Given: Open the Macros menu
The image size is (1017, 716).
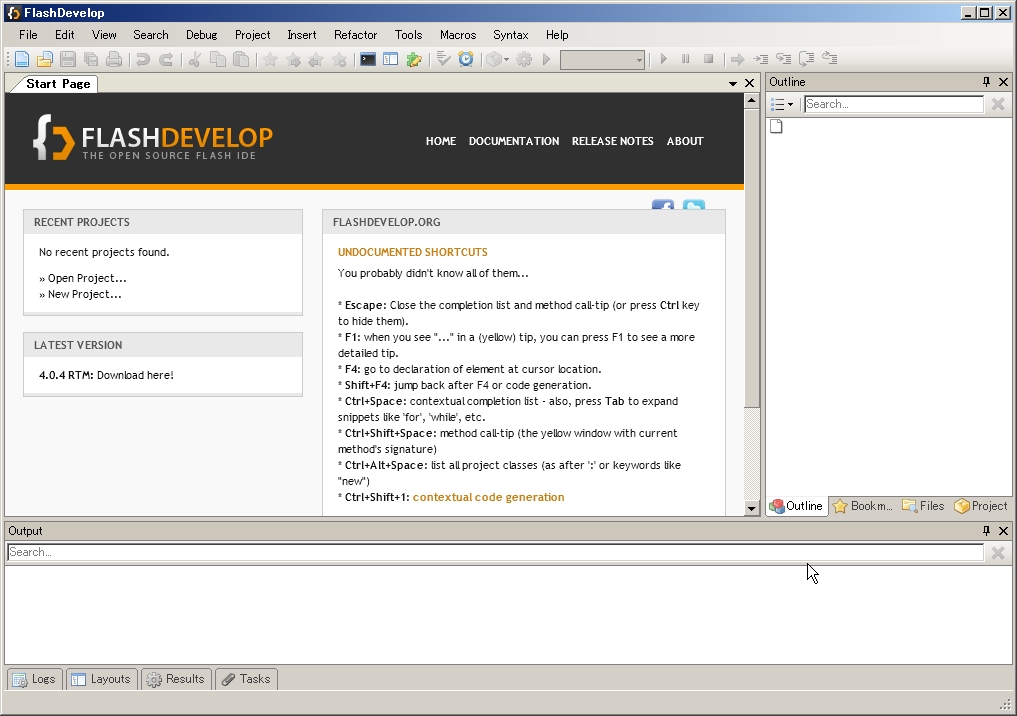Looking at the screenshot, I should pyautogui.click(x=458, y=35).
